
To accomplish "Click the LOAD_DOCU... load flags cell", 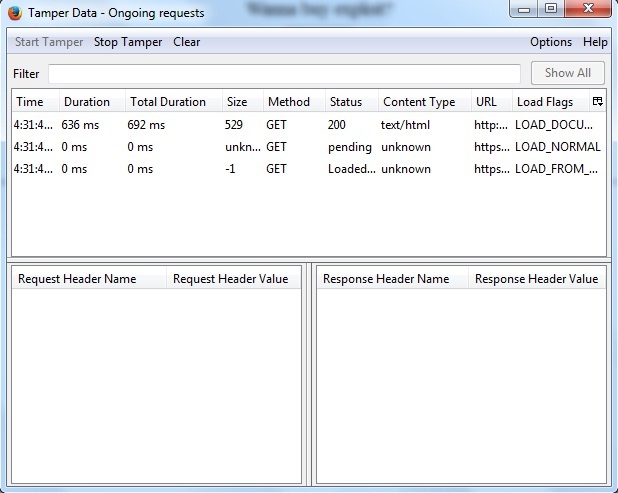I will [554, 125].
